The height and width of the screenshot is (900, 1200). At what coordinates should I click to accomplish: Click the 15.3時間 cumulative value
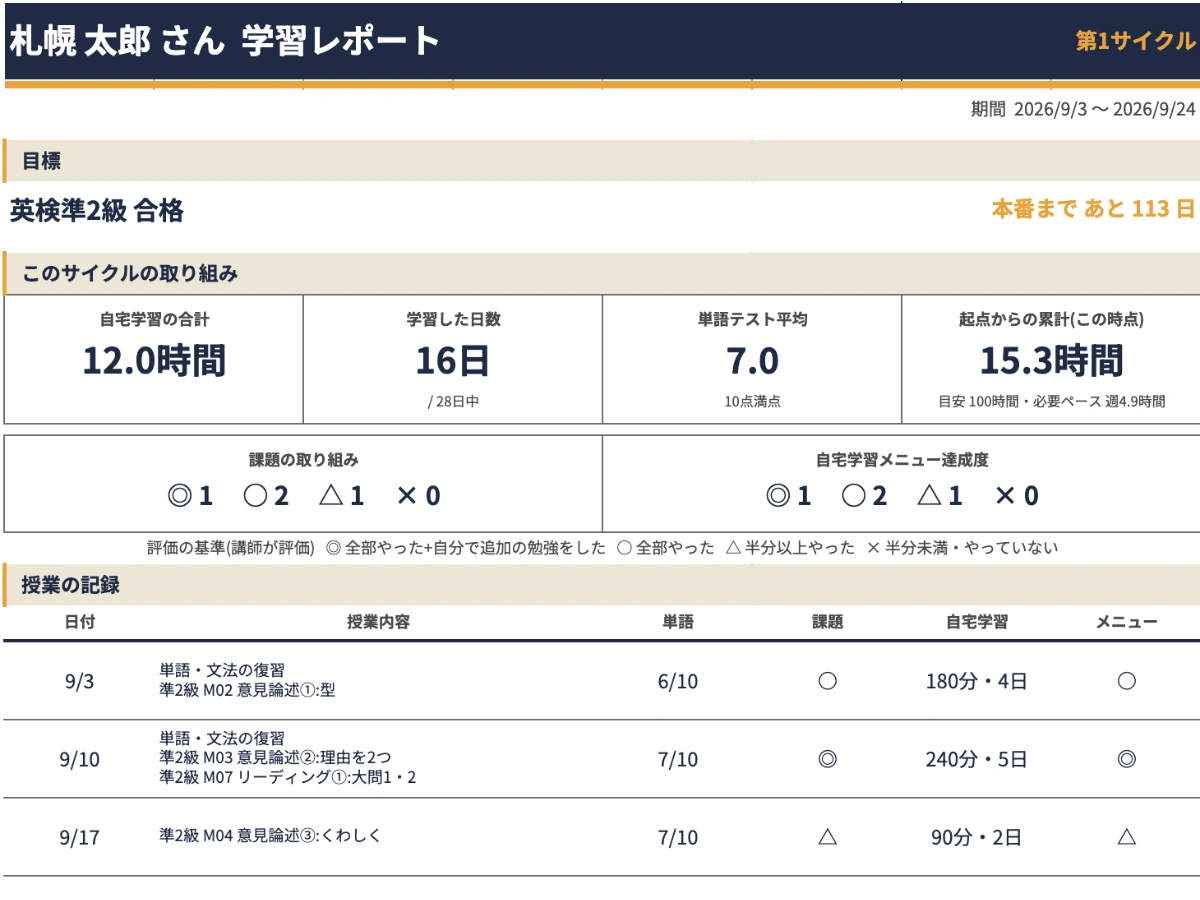(x=1051, y=361)
